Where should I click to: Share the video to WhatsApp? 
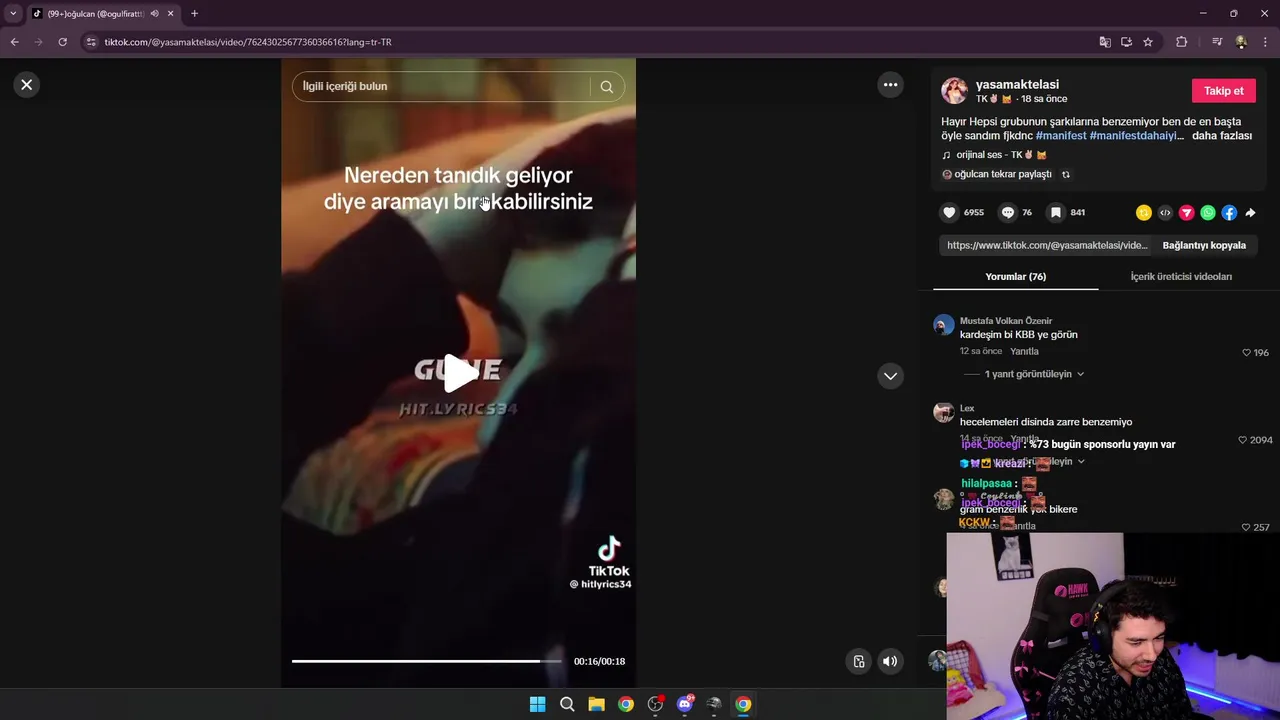1208,213
